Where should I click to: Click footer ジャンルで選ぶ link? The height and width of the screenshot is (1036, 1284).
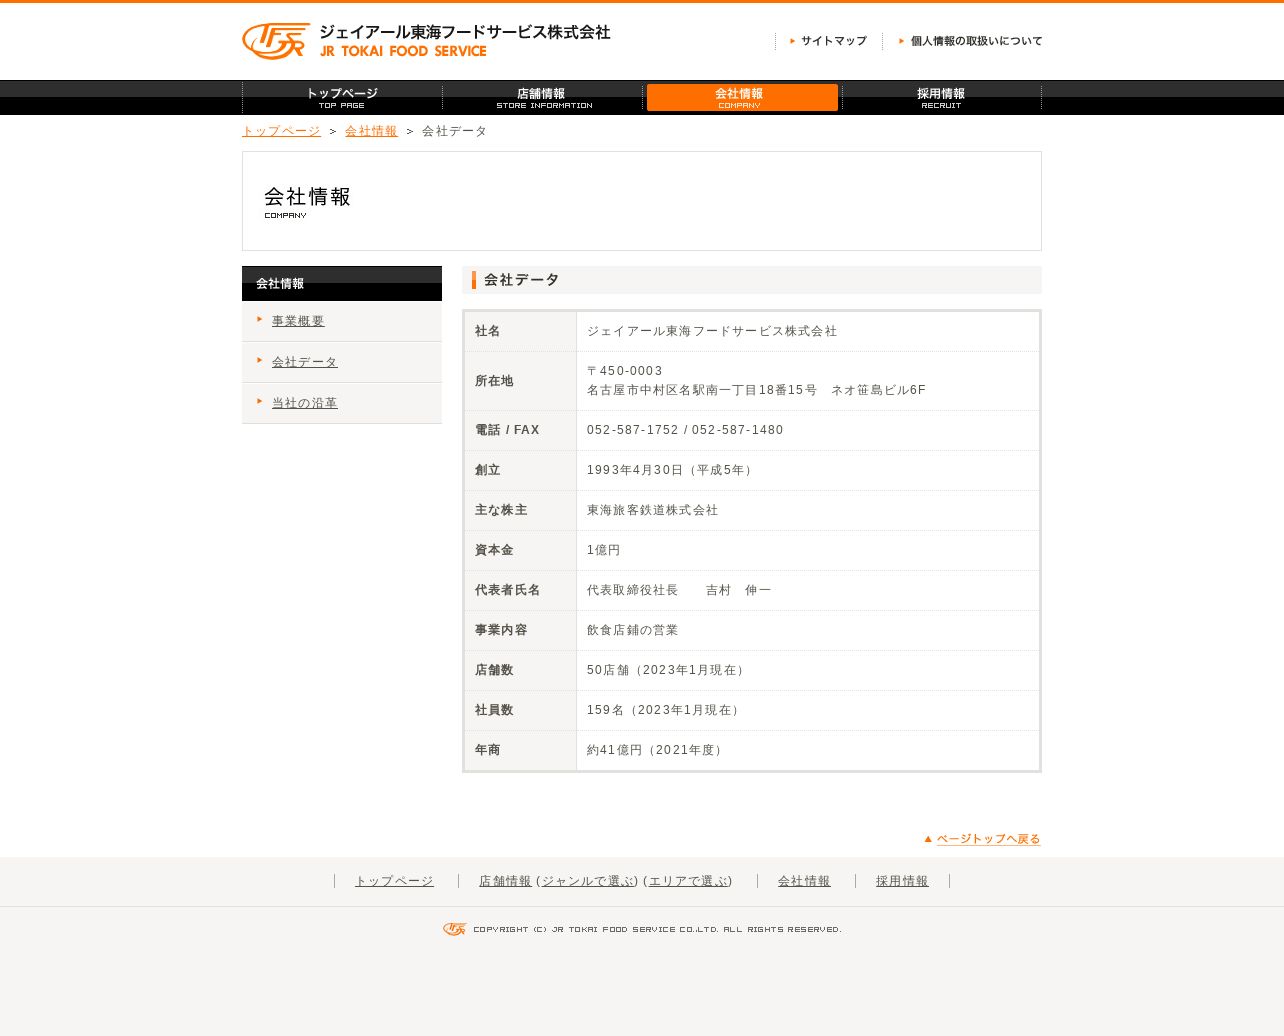[587, 881]
